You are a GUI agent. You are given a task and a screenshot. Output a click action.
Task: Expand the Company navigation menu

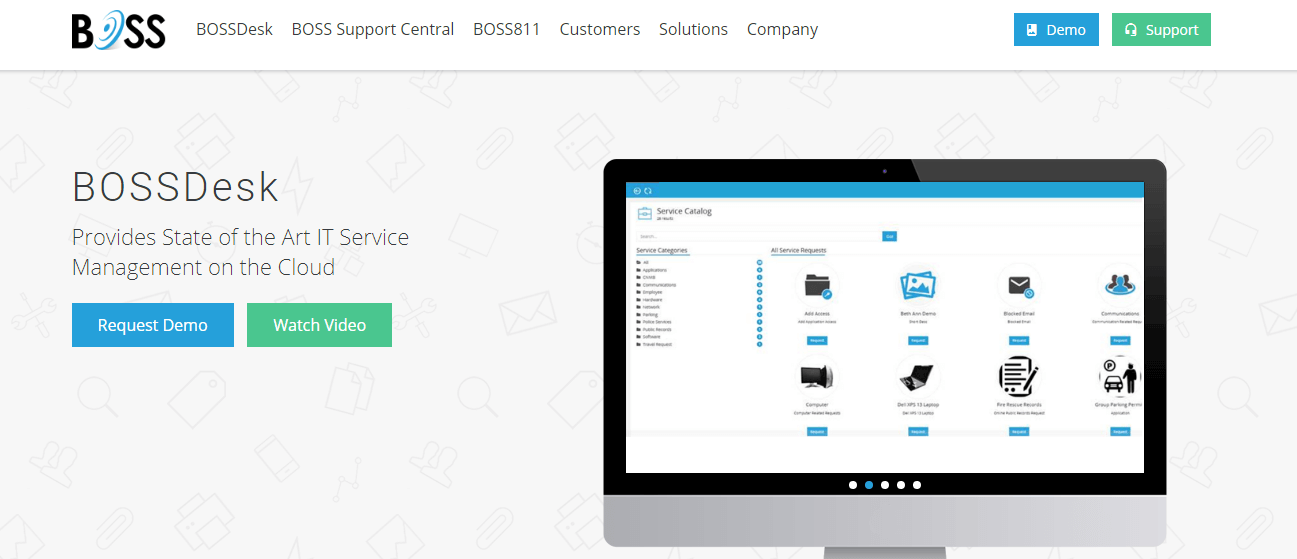click(x=782, y=30)
